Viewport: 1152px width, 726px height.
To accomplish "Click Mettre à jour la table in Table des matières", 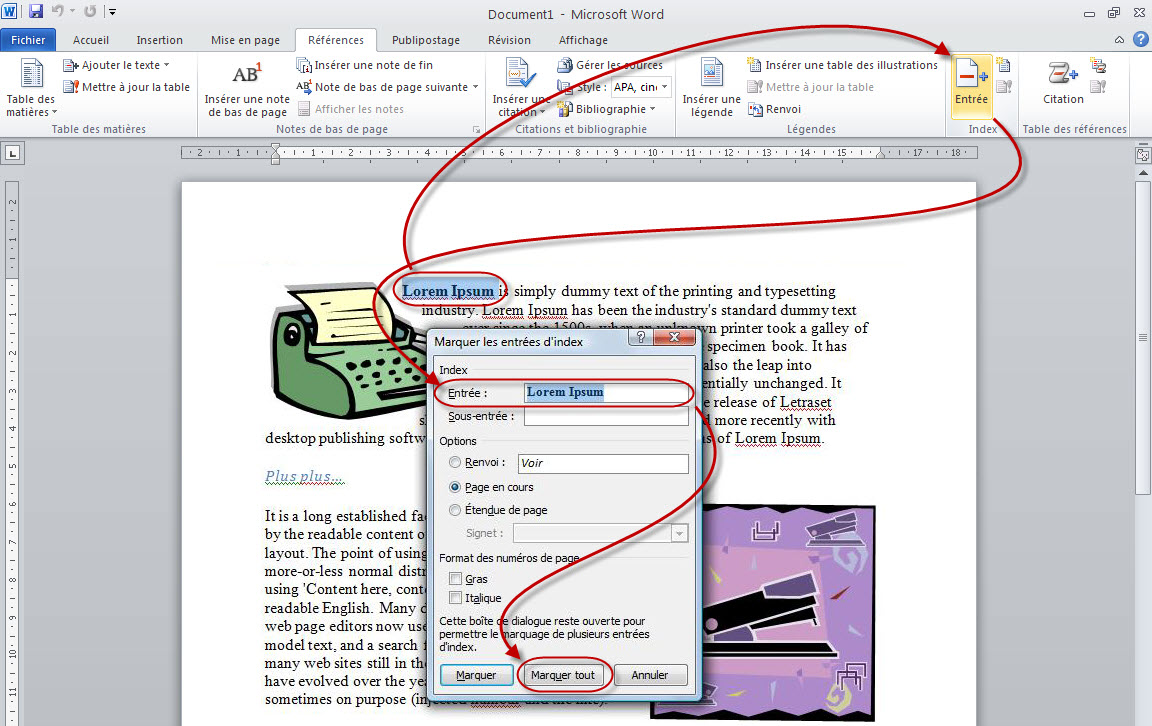I will [126, 87].
